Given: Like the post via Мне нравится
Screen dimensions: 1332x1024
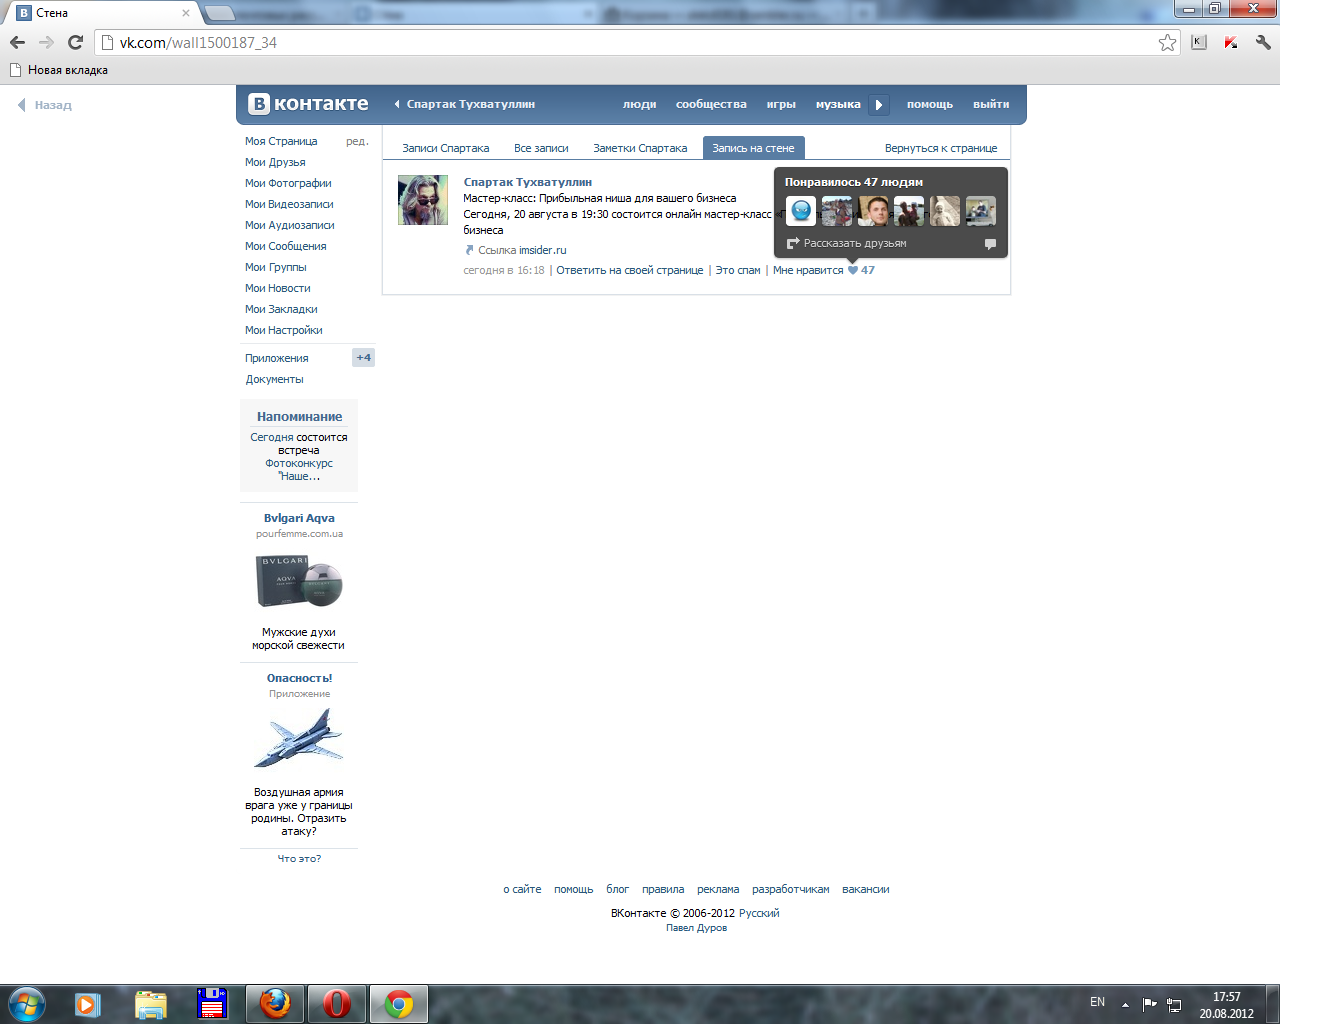Looking at the screenshot, I should pyautogui.click(x=808, y=270).
